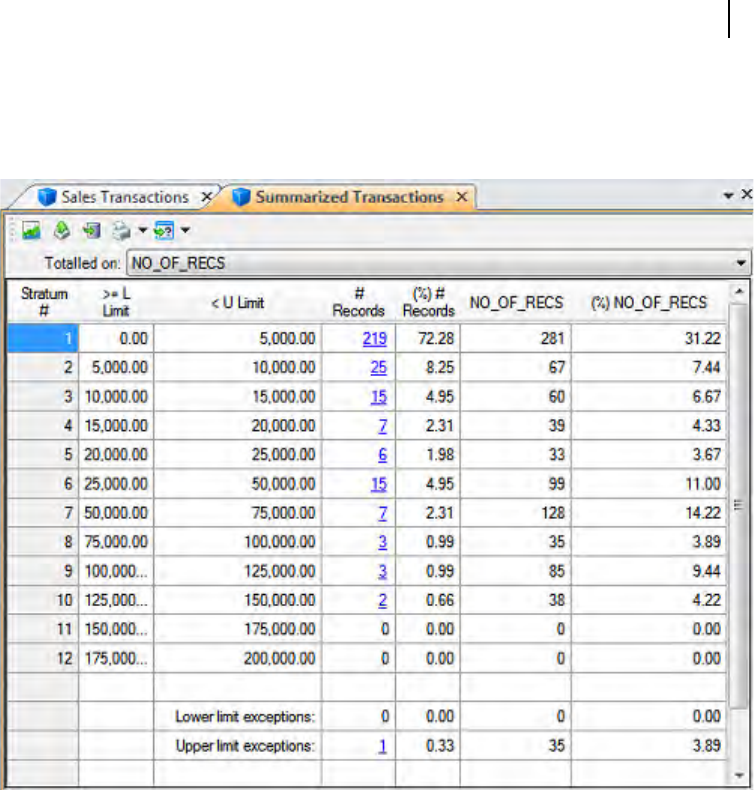Open the 25 records link in stratum 2
This screenshot has height=790, width=754.
378,368
